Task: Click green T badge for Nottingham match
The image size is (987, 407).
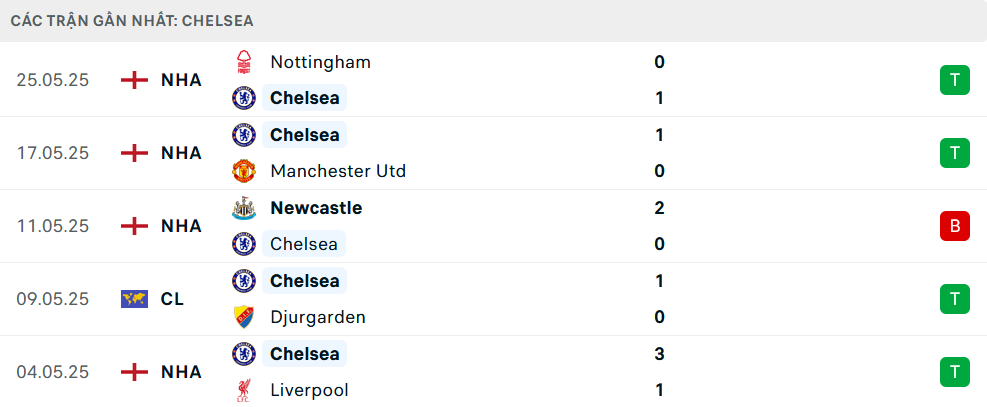Action: [955, 80]
